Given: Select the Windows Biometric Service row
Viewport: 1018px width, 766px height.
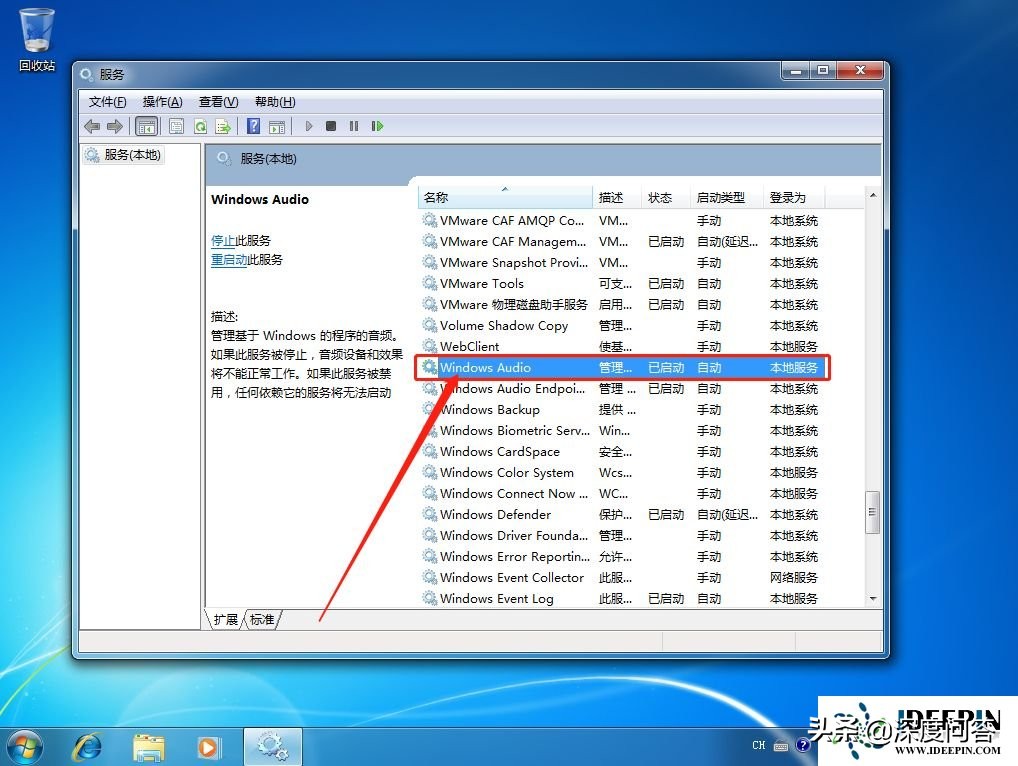Looking at the screenshot, I should 621,430.
